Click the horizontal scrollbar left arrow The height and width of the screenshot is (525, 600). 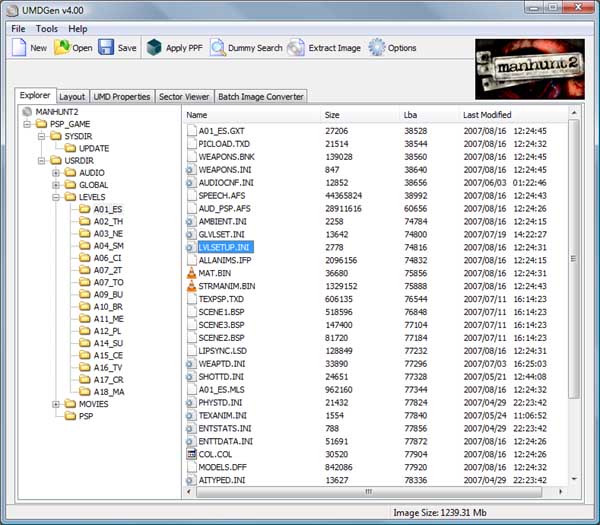click(x=189, y=492)
